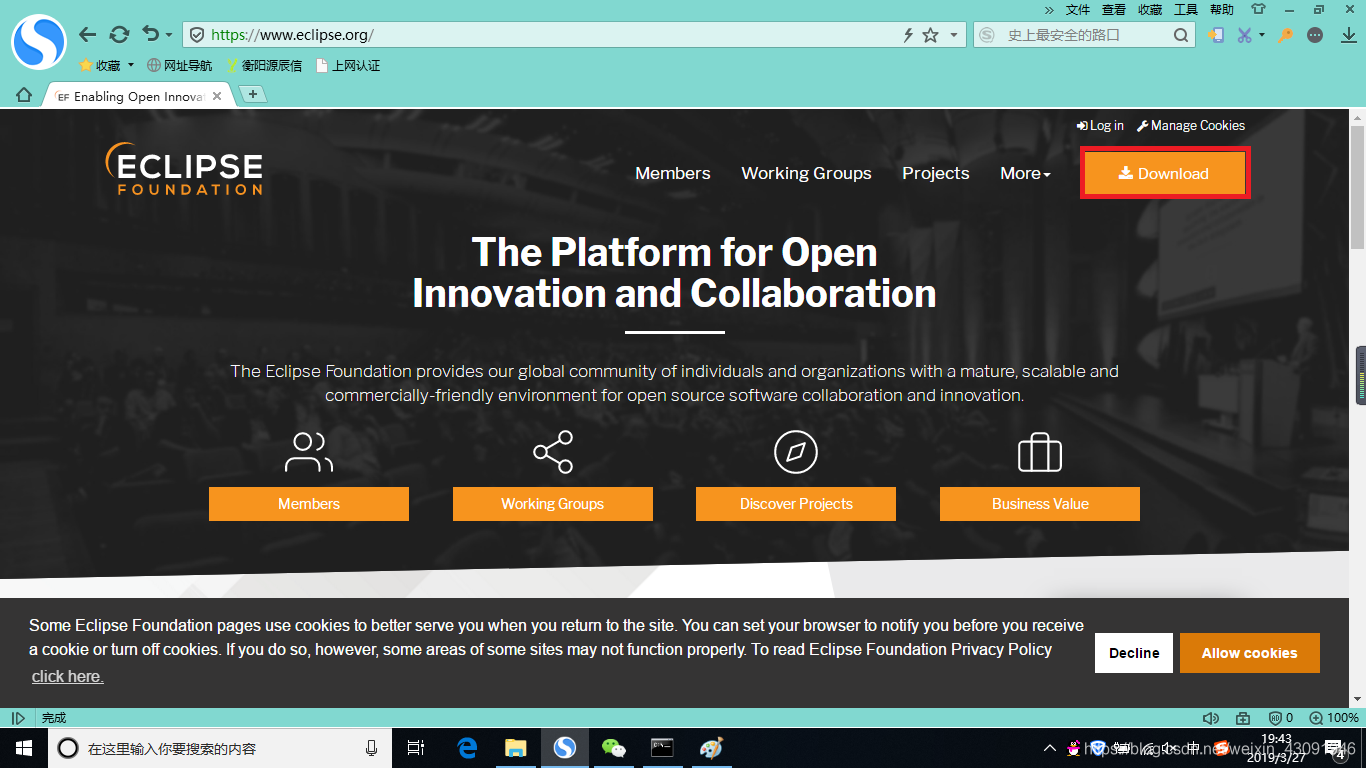Open the 上网认证 bookmark

point(348,66)
